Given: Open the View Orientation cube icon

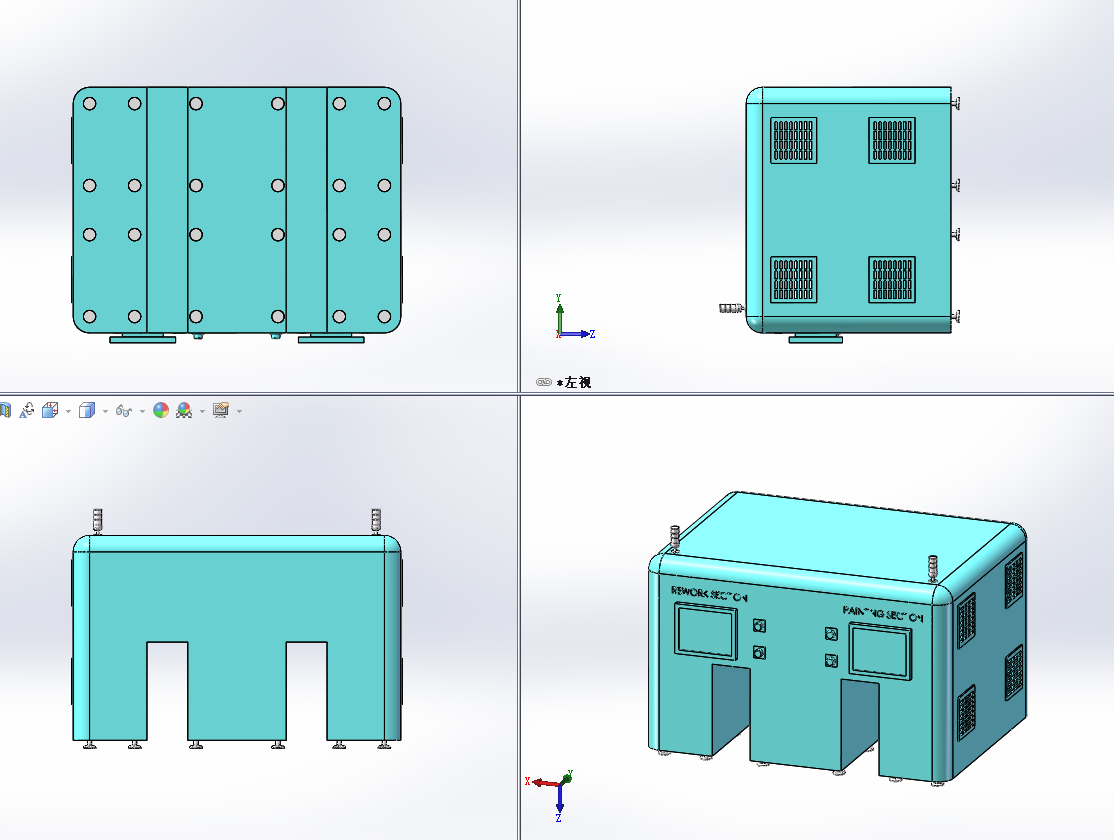Looking at the screenshot, I should (50, 411).
